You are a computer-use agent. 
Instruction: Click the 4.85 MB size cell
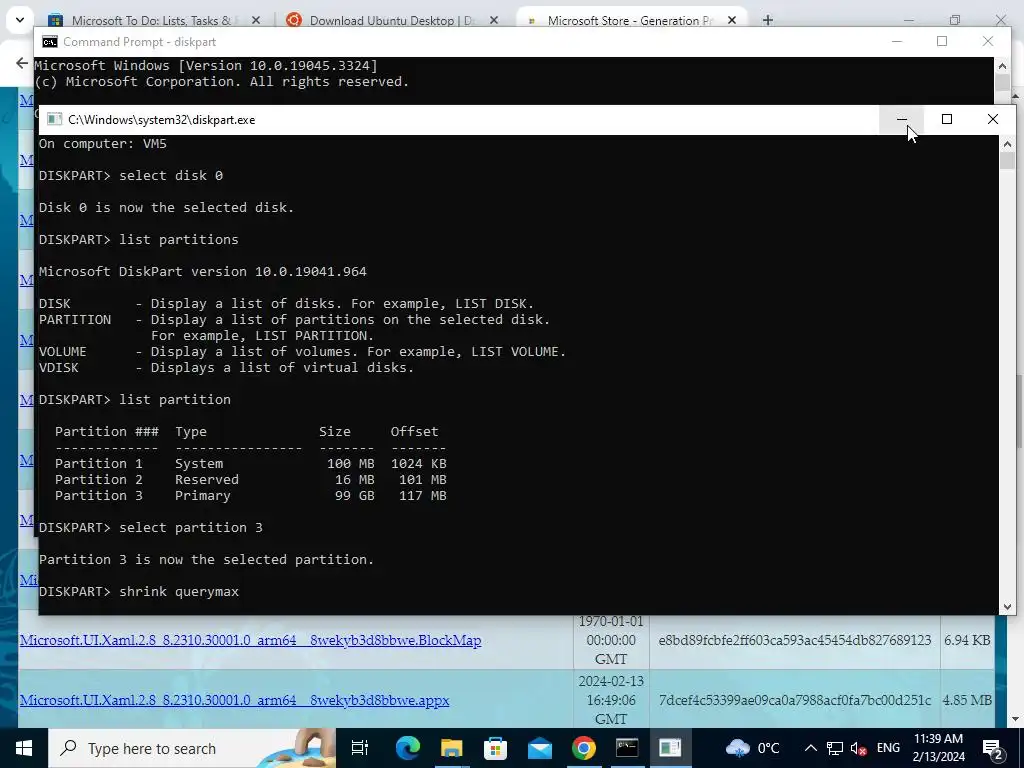(x=967, y=700)
